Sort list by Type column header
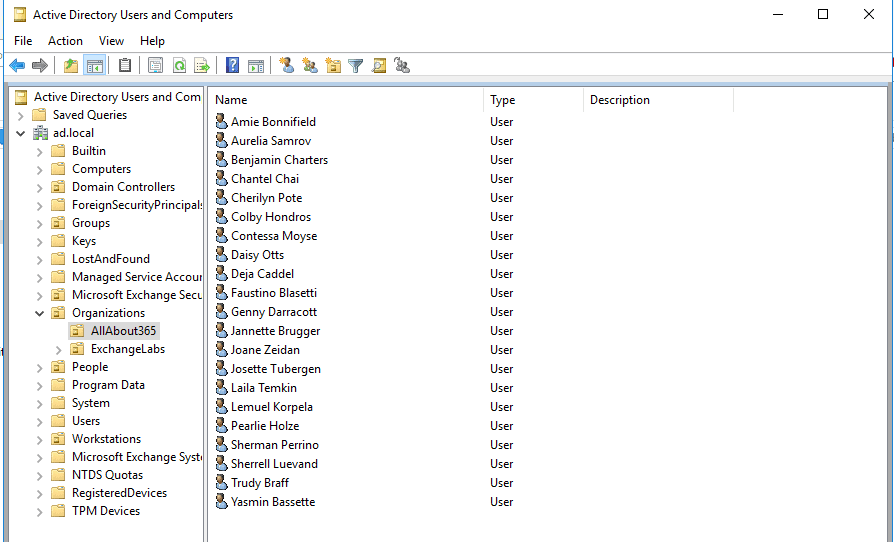894x542 pixels. pos(533,100)
